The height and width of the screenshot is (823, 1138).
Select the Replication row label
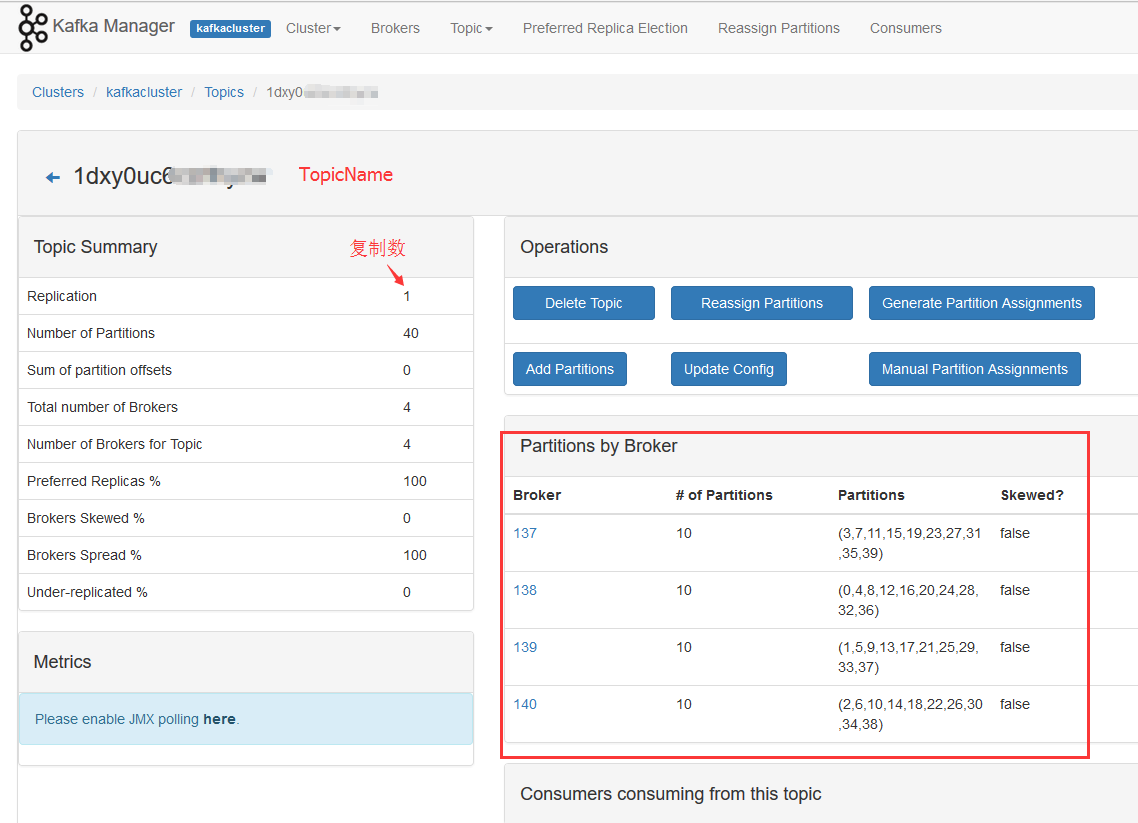click(x=62, y=296)
